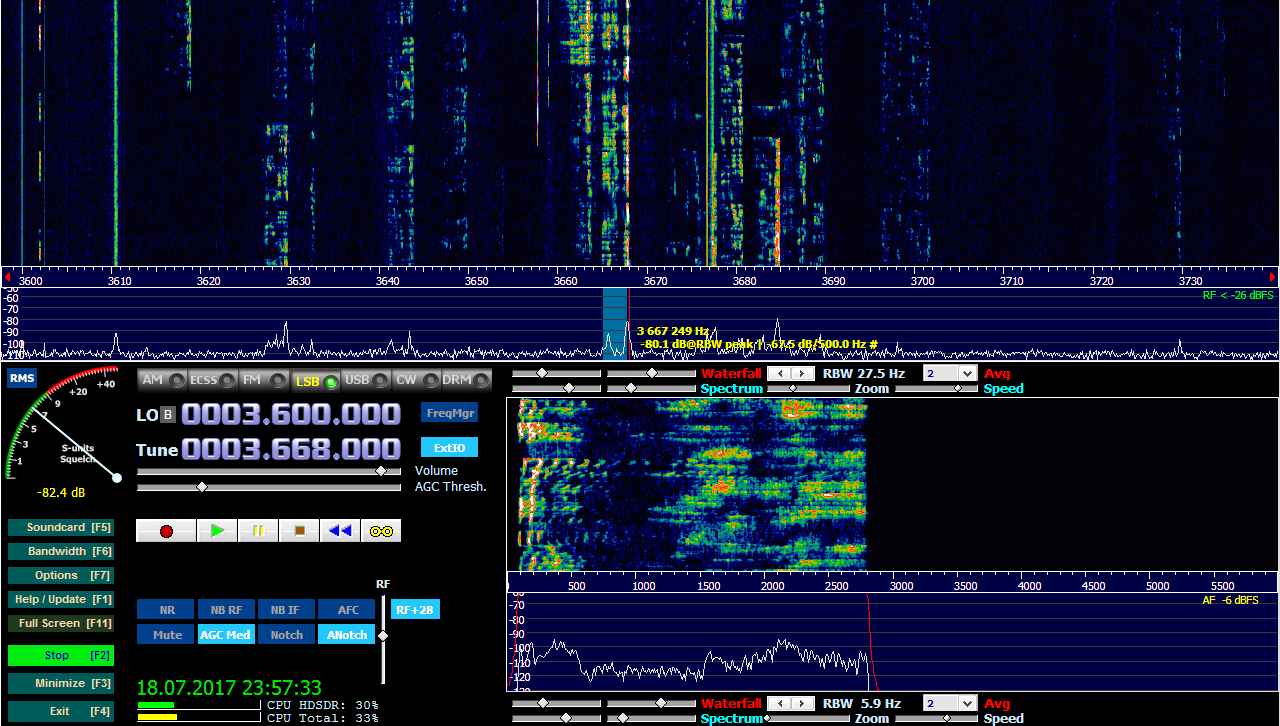This screenshot has width=1280, height=726.
Task: Click 3700 on the RF frequency scale
Action: pos(922,282)
